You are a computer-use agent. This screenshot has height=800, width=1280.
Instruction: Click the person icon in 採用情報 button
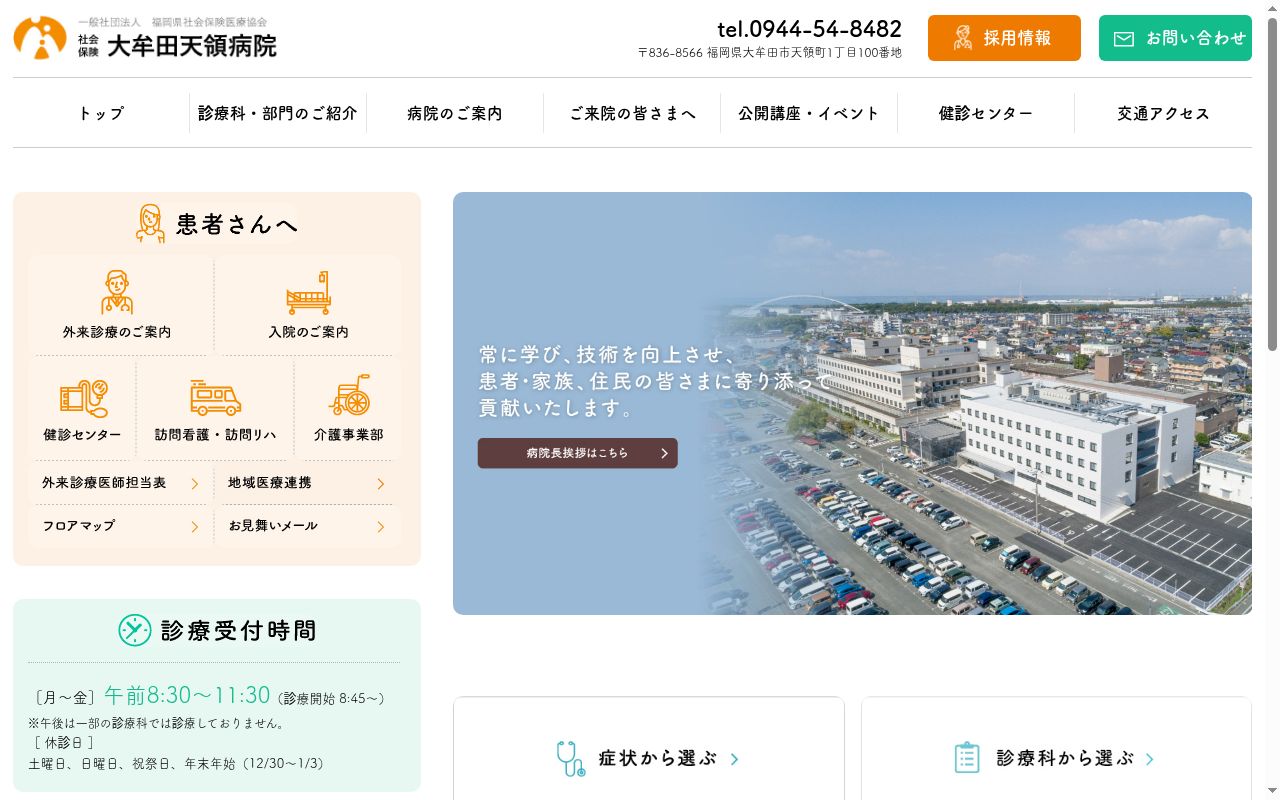pyautogui.click(x=962, y=38)
